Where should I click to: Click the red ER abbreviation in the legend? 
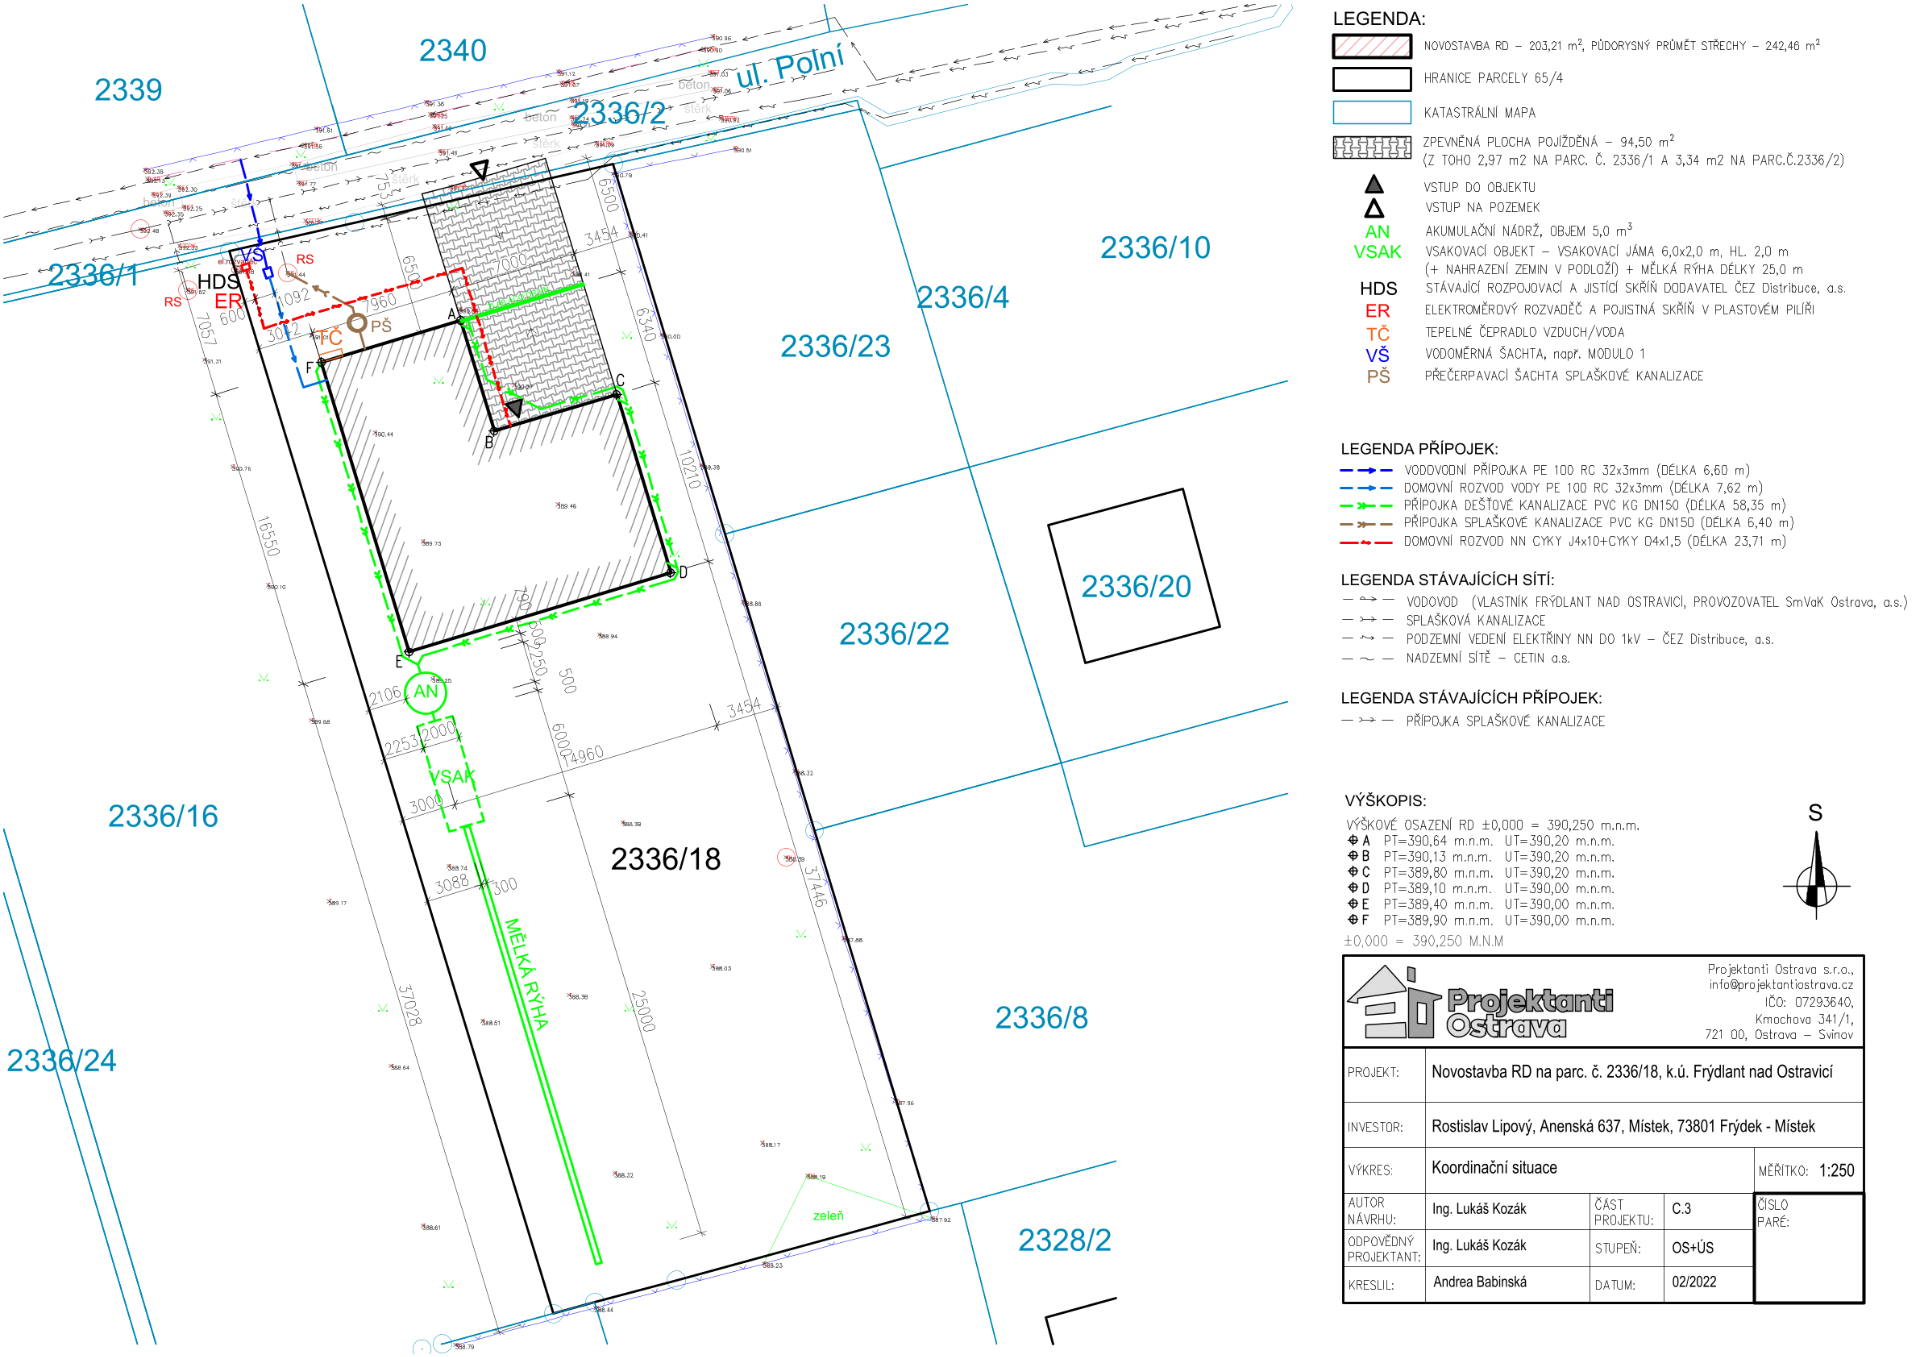pos(1377,311)
